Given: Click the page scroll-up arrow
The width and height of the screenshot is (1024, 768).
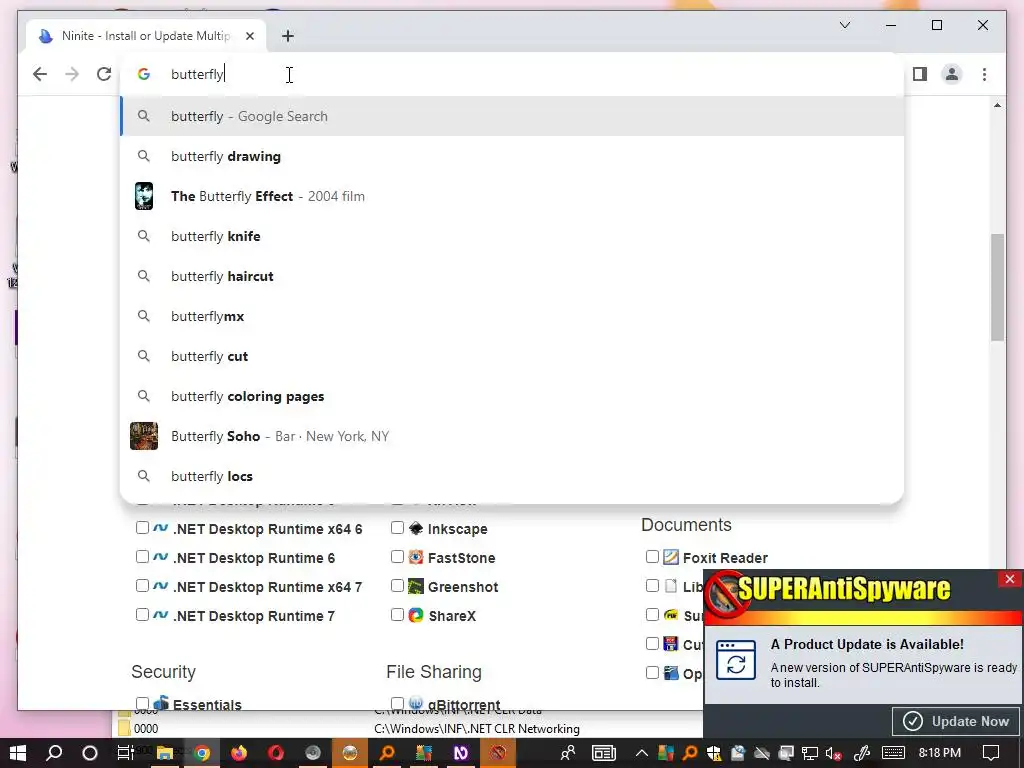Looking at the screenshot, I should (x=997, y=105).
